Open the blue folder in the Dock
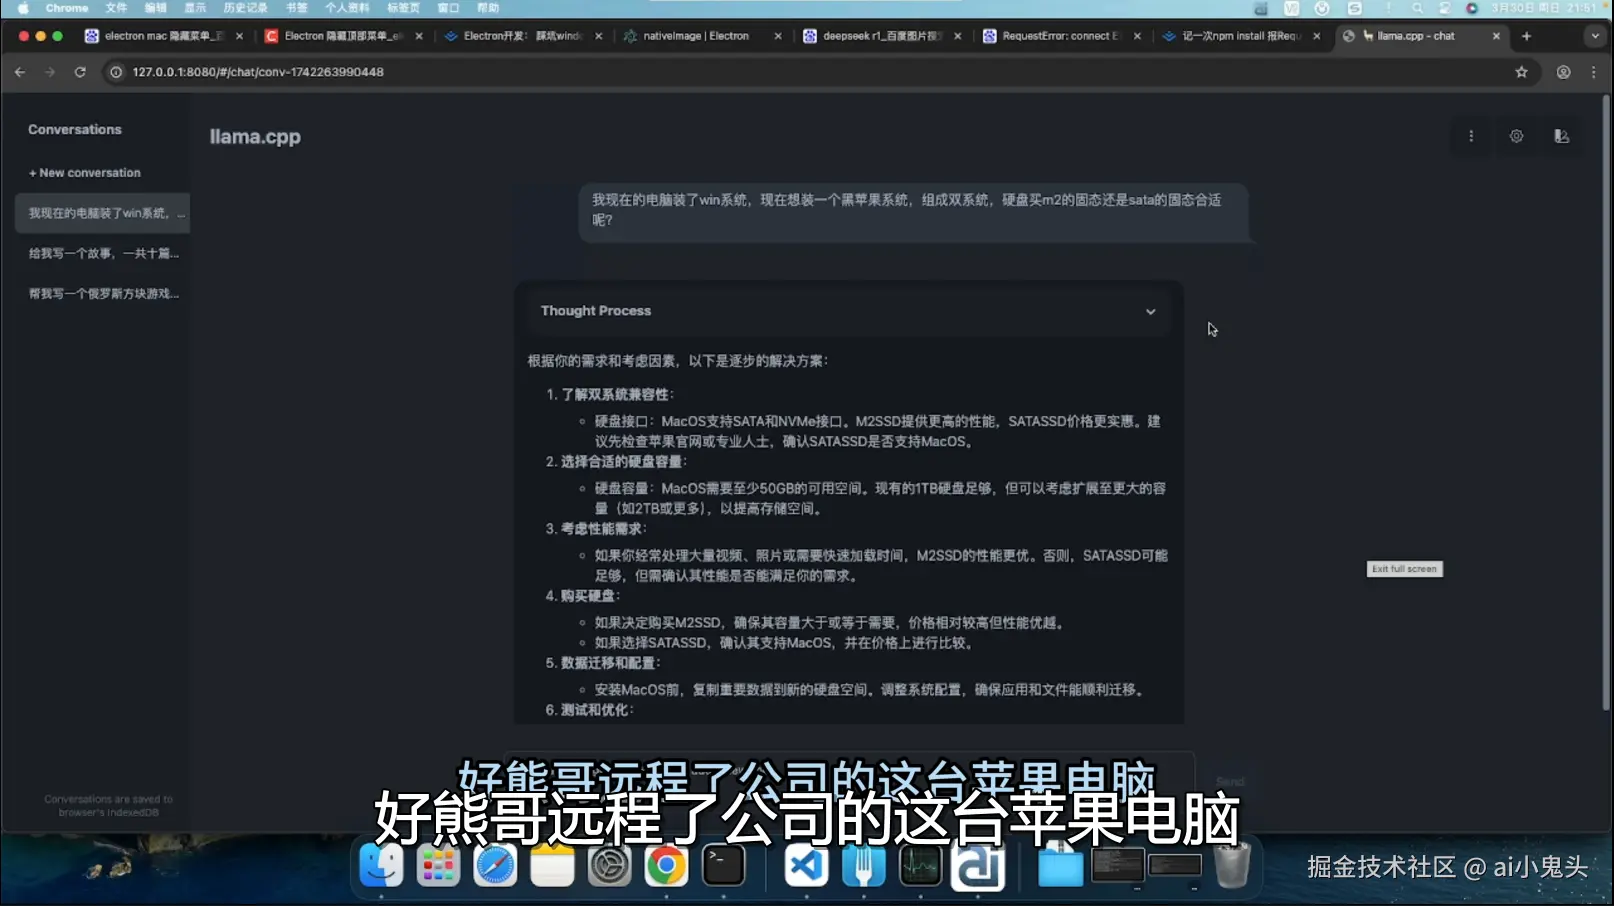This screenshot has height=906, width=1614. point(1060,865)
